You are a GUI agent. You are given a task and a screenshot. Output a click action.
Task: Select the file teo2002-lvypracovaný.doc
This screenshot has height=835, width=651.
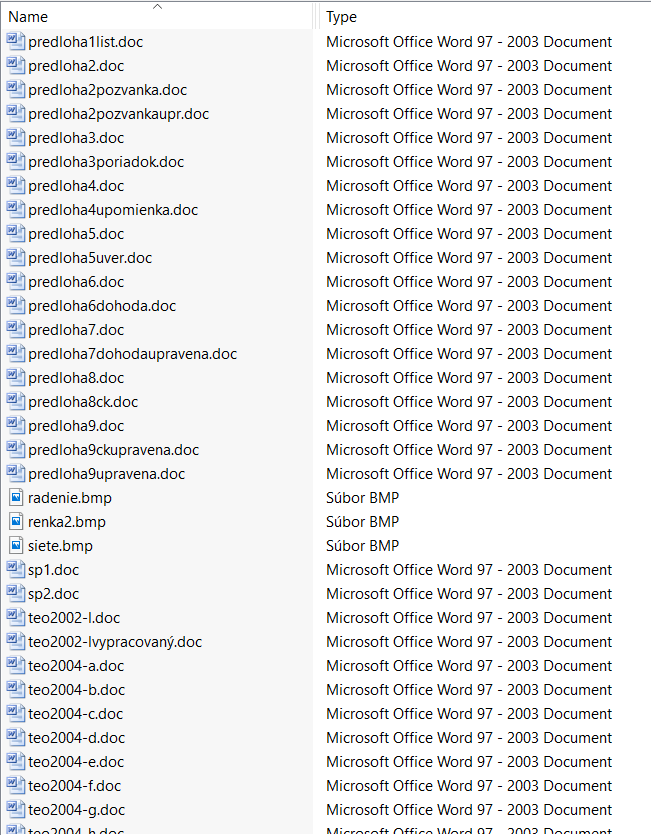pos(115,642)
